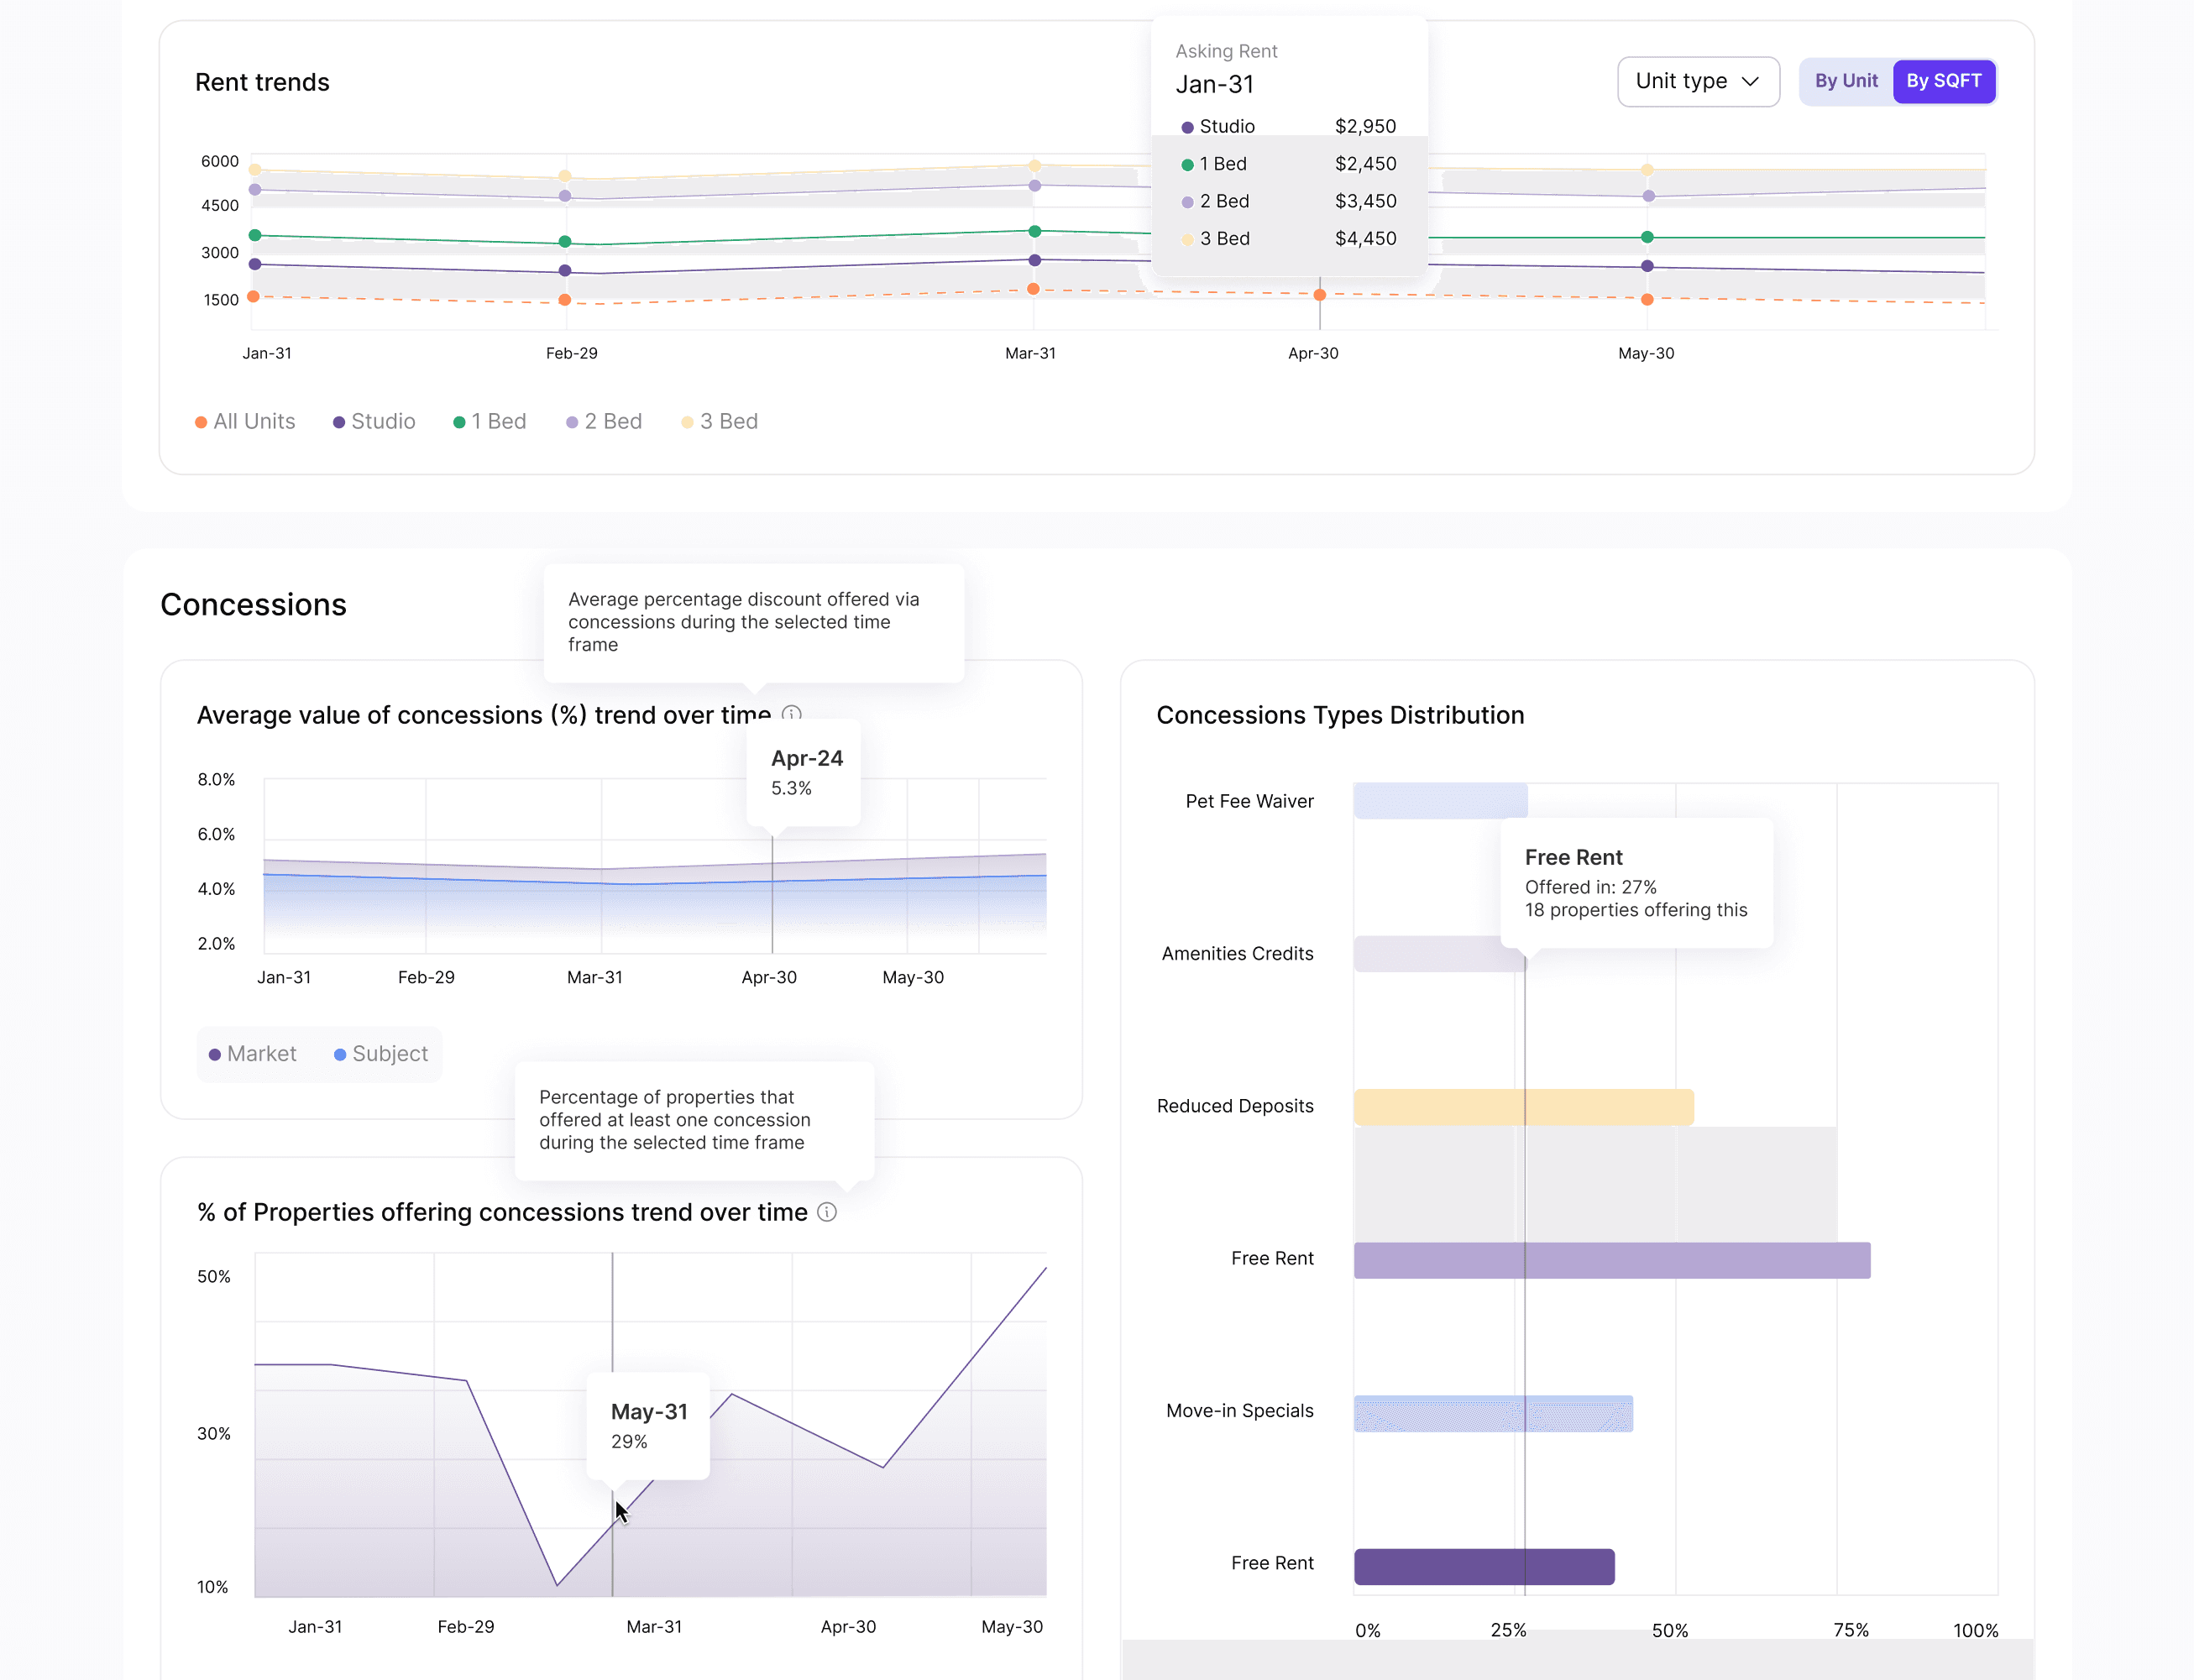Toggle the Subject legend series
Screen dimensions: 2194x1680
[381, 1054]
